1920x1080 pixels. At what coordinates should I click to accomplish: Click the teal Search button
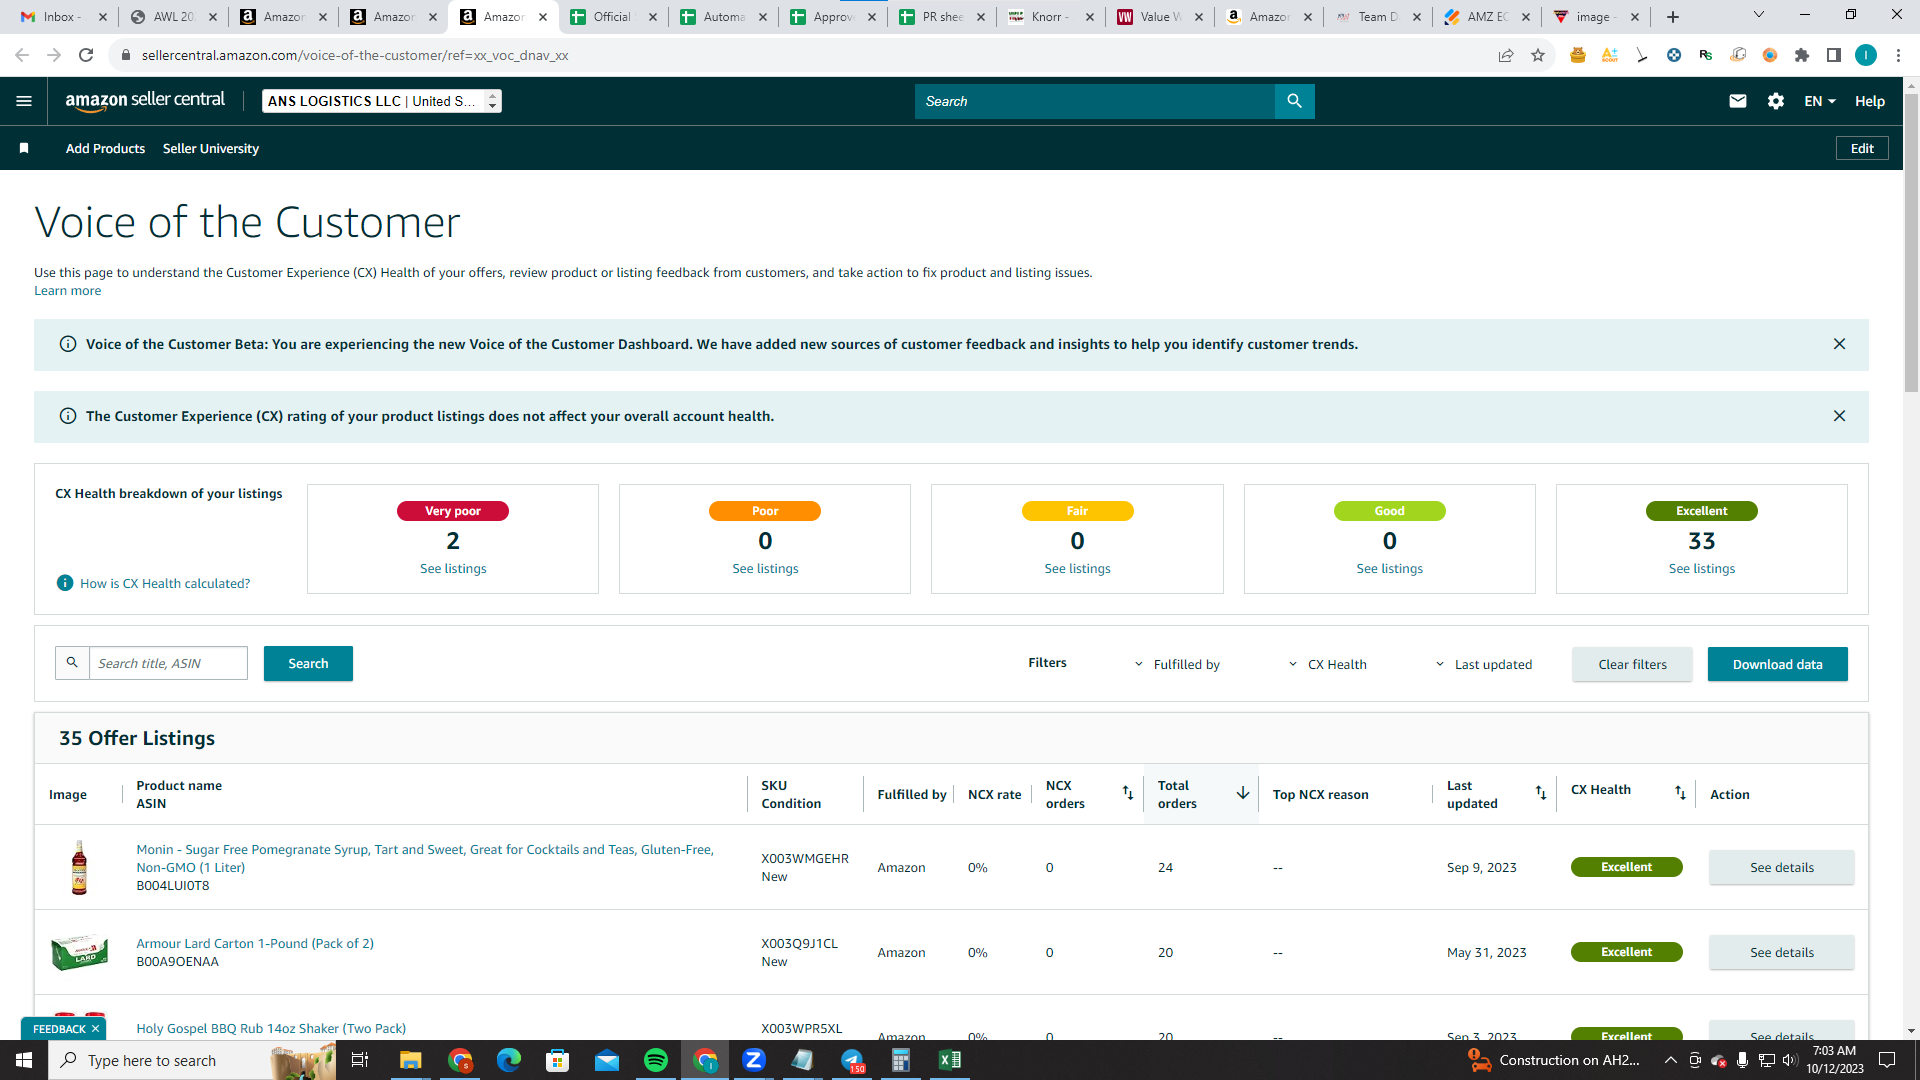click(x=308, y=663)
